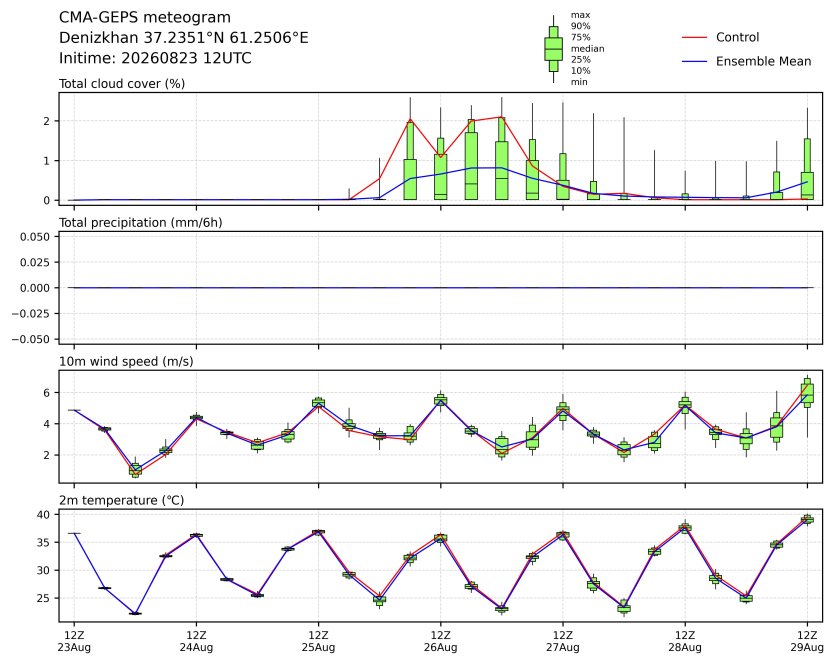Select the Ensemble Mean legend label
835x664 pixels.
(763, 62)
